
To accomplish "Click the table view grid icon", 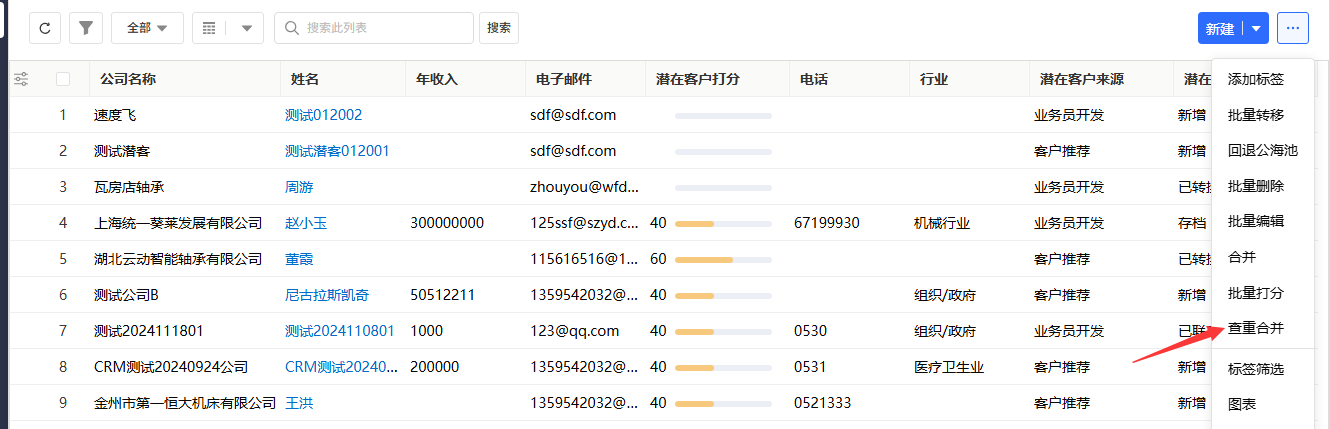I will tap(209, 28).
